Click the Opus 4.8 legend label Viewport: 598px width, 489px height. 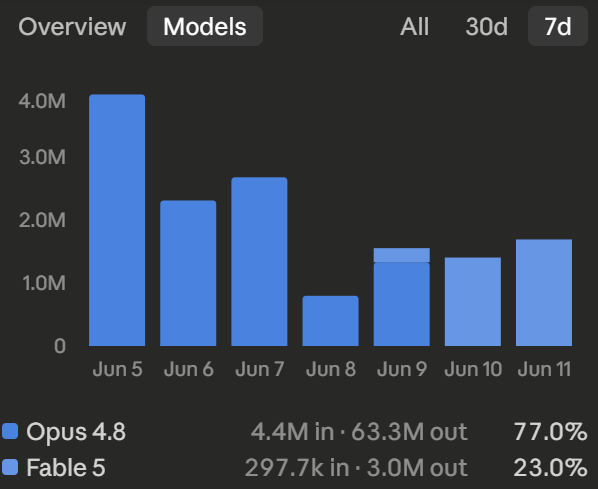pyautogui.click(x=76, y=432)
